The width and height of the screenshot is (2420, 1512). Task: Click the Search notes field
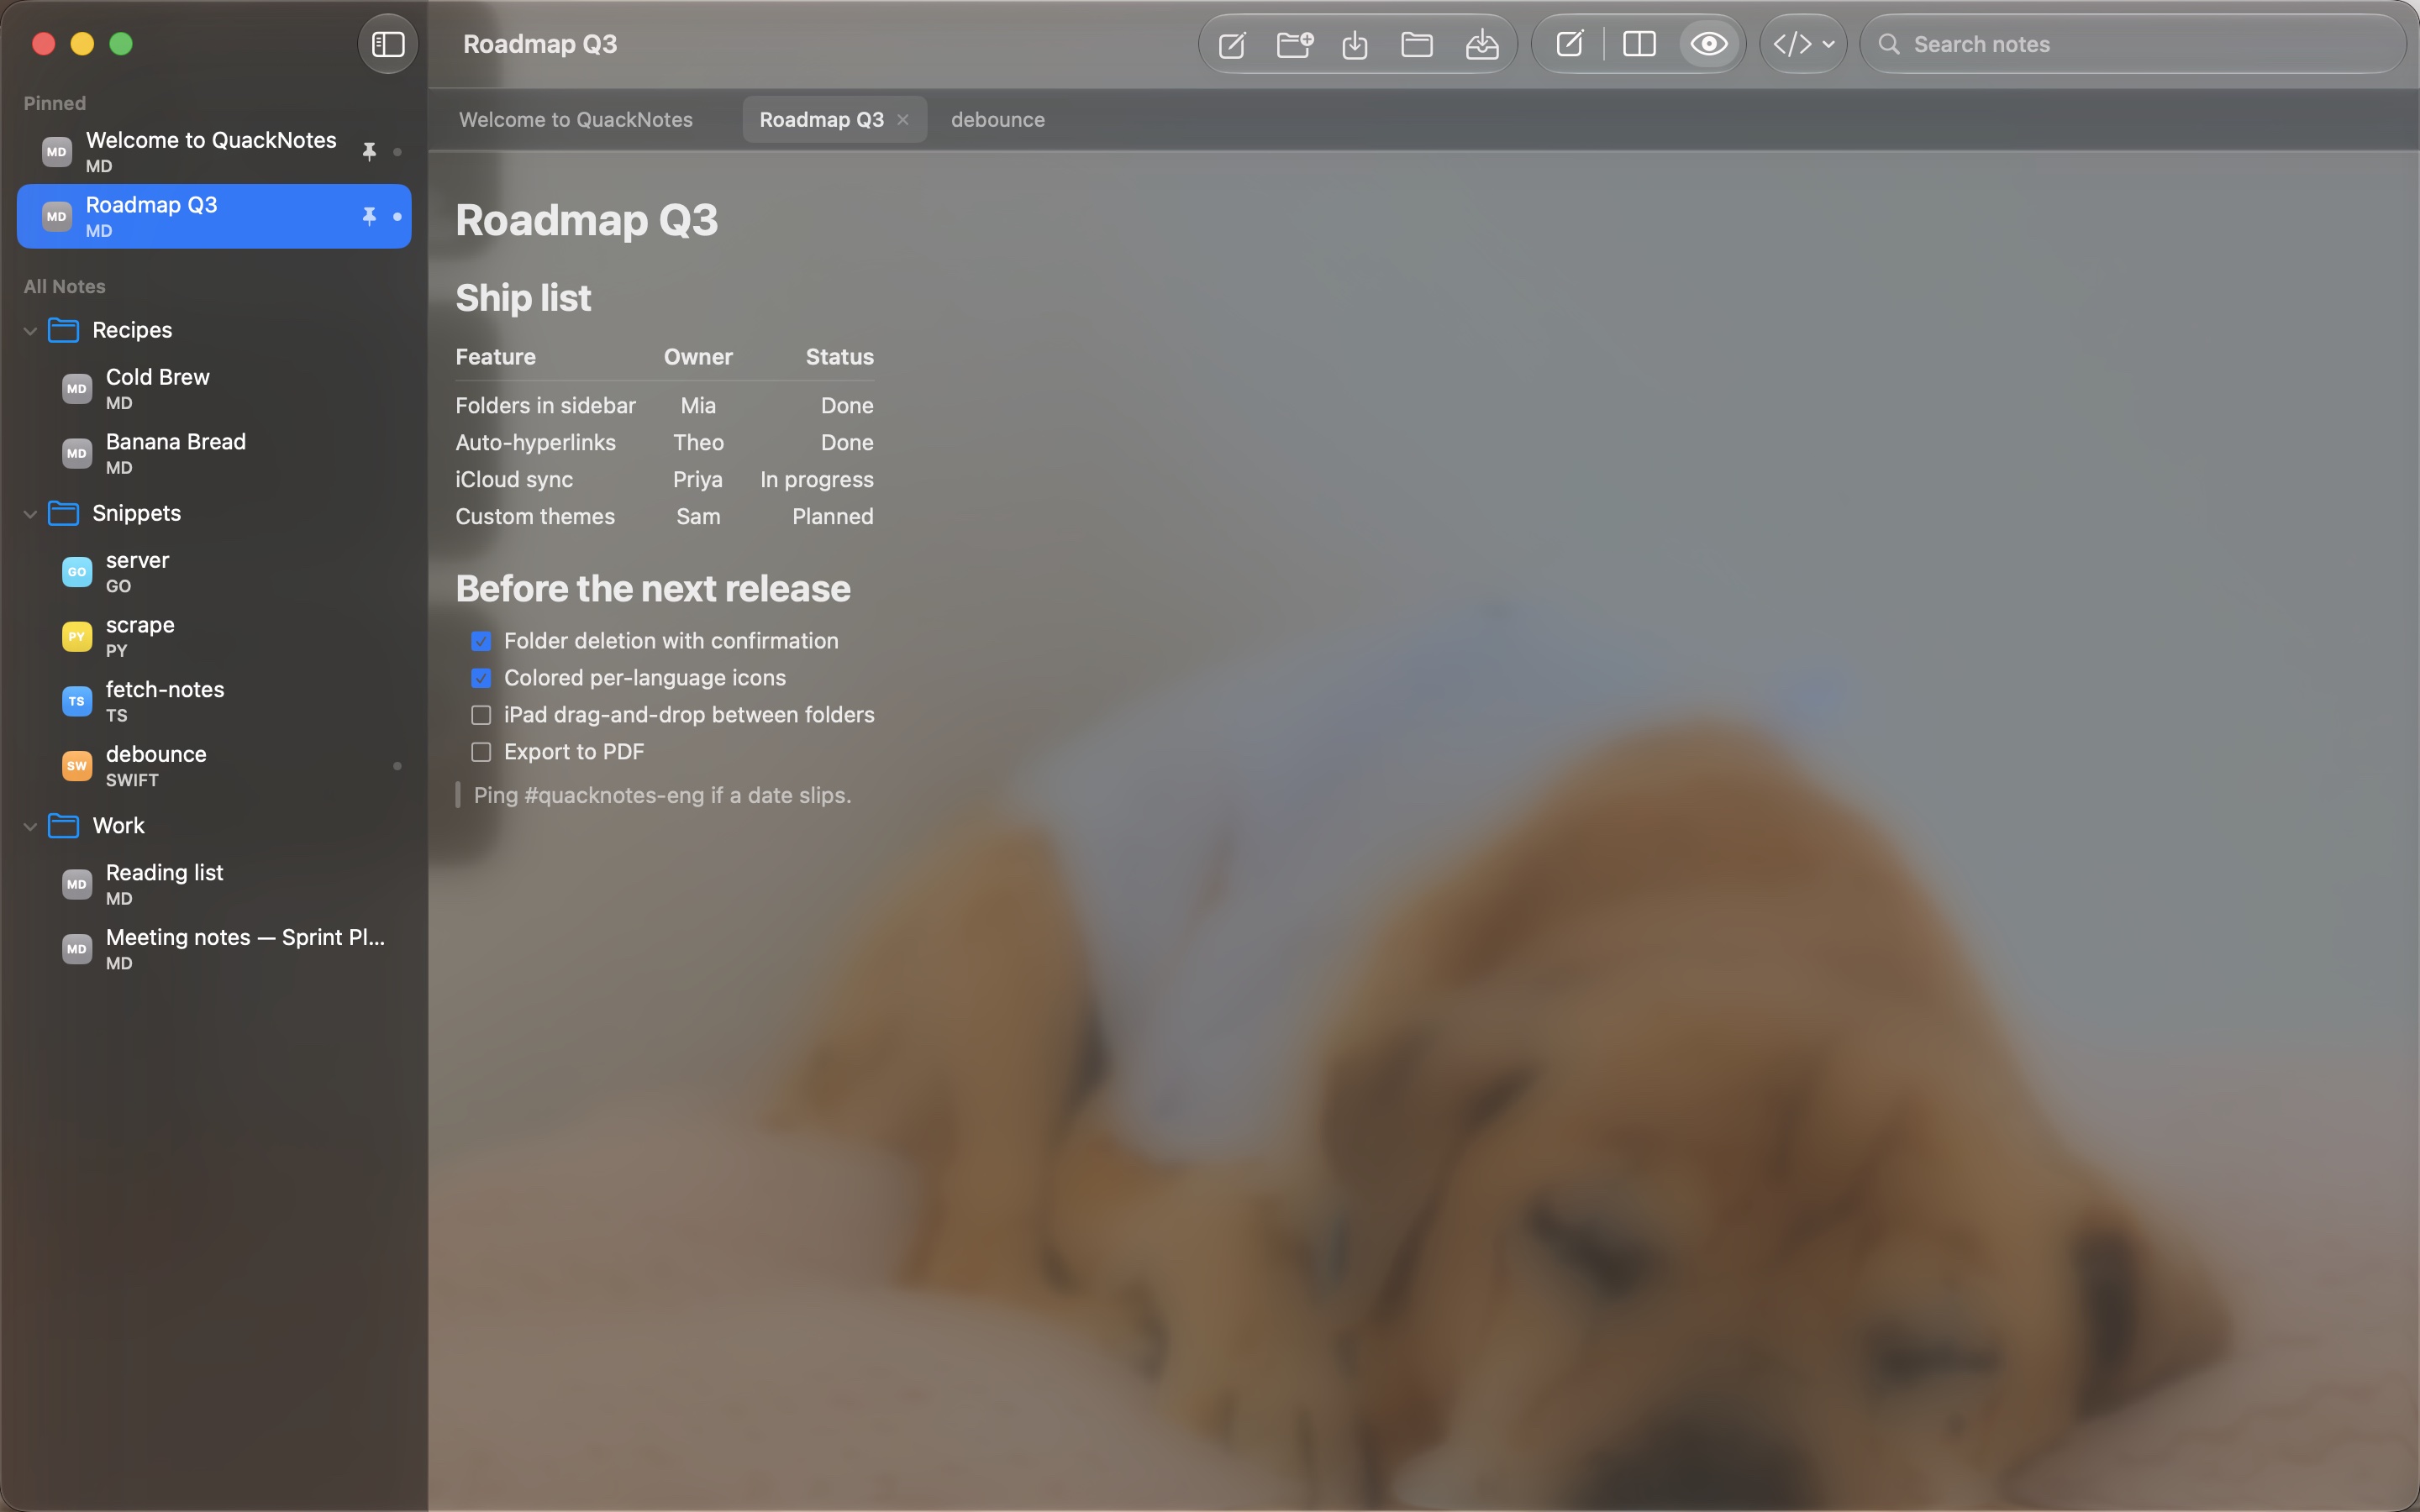tap(2133, 44)
